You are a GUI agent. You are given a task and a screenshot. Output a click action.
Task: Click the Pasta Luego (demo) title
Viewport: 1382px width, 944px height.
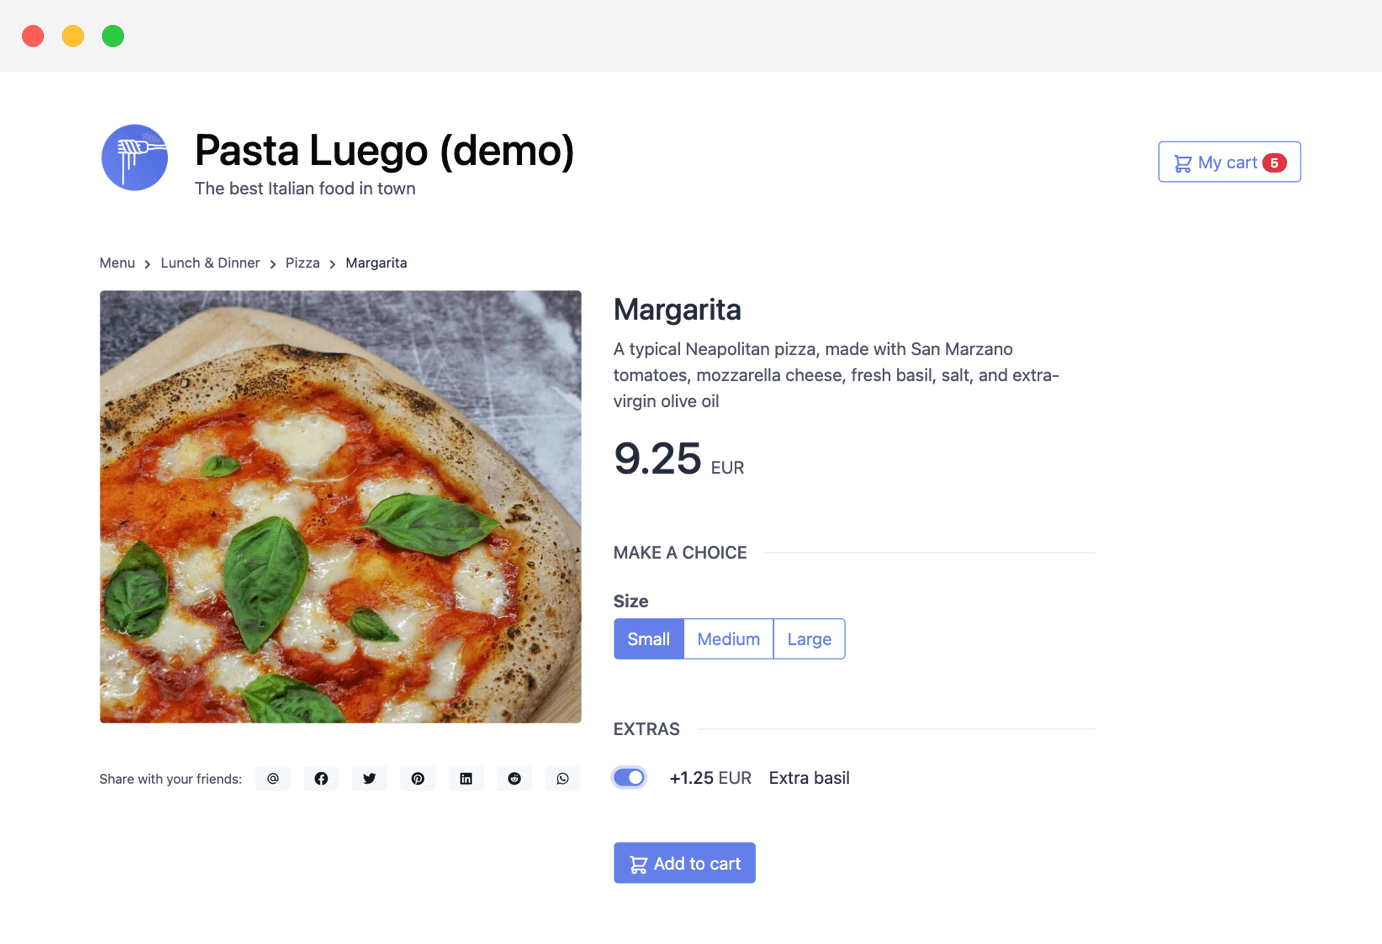(x=384, y=151)
